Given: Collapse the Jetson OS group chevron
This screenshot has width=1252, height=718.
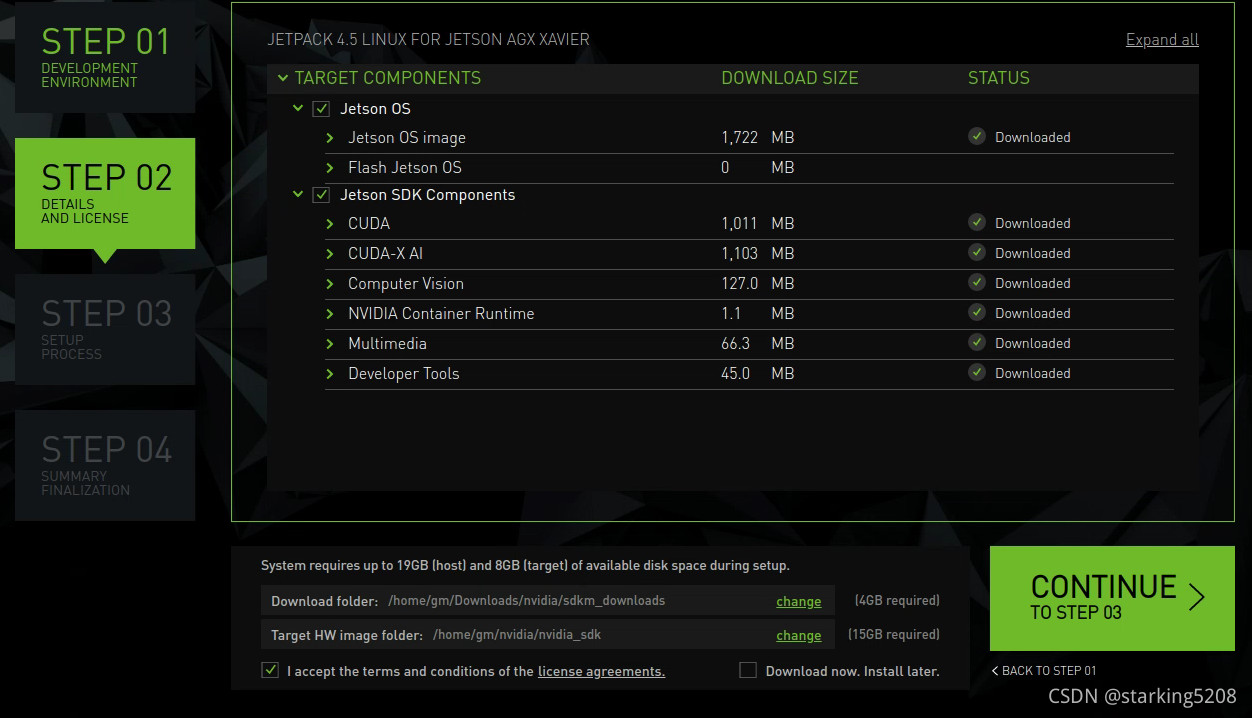Looking at the screenshot, I should (x=298, y=108).
